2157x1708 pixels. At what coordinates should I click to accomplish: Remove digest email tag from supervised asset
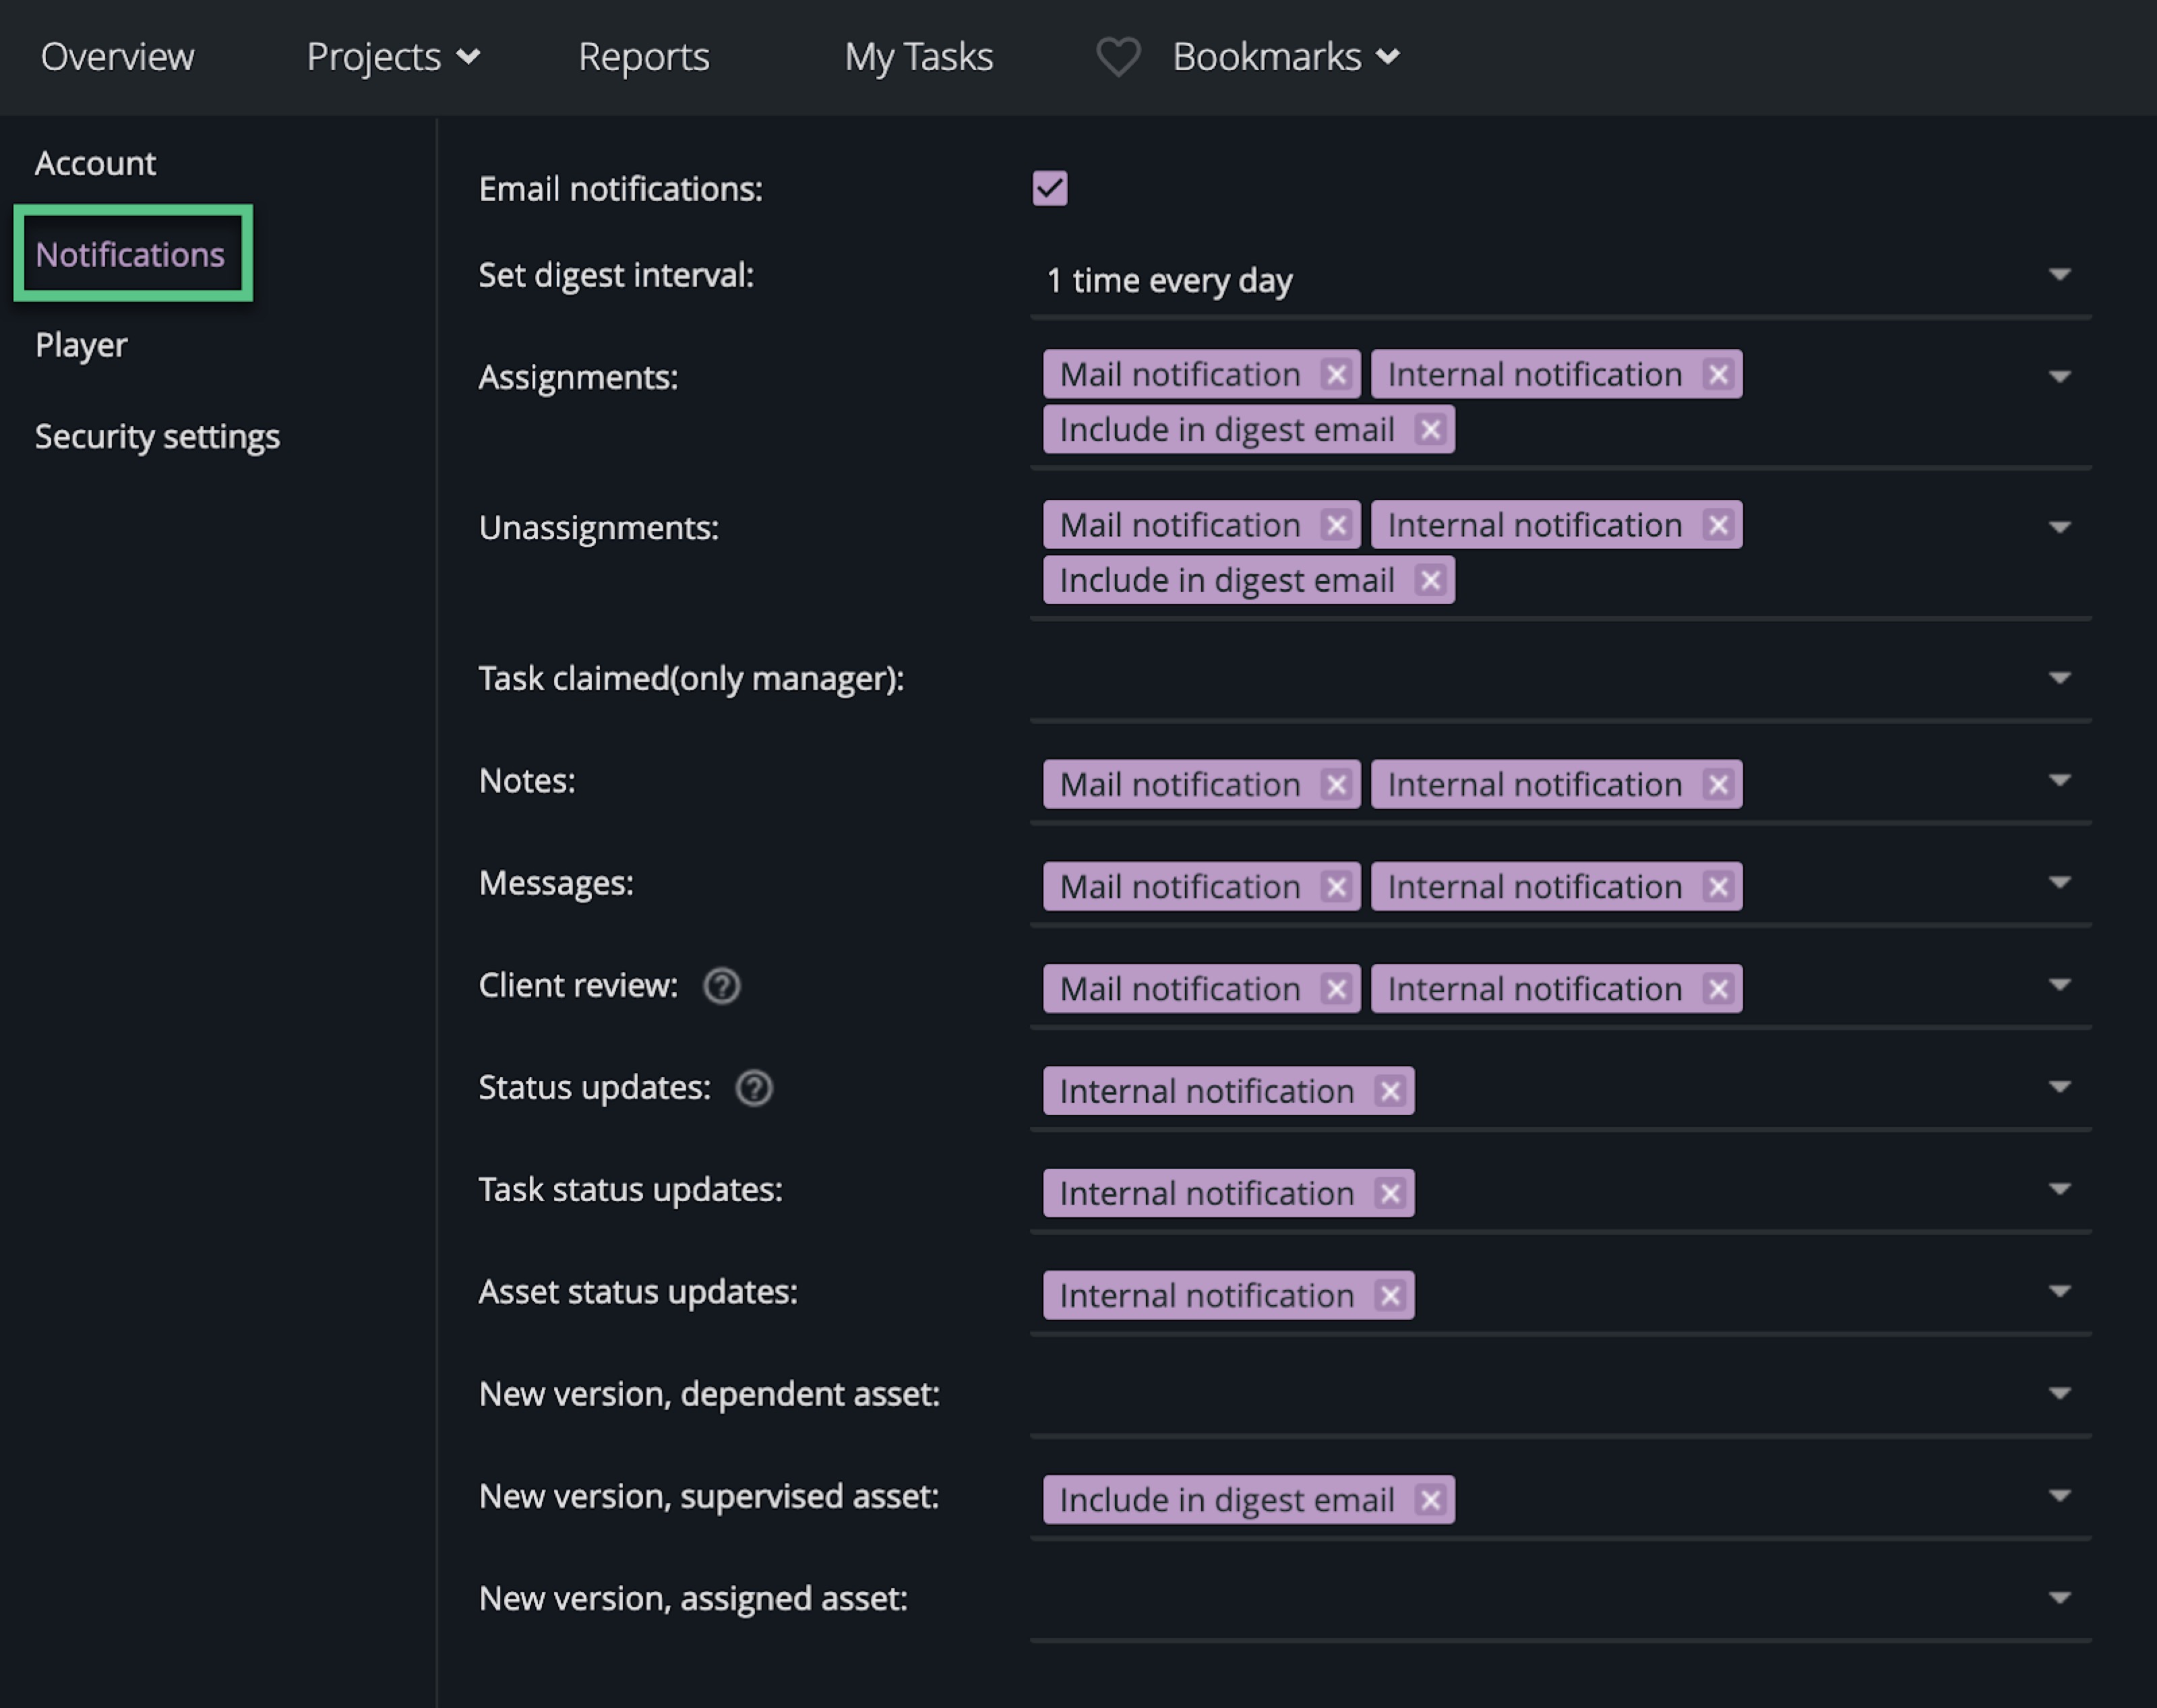coord(1430,1500)
